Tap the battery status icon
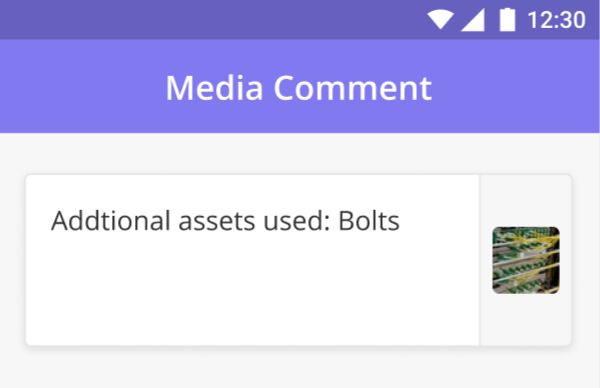 coord(507,20)
